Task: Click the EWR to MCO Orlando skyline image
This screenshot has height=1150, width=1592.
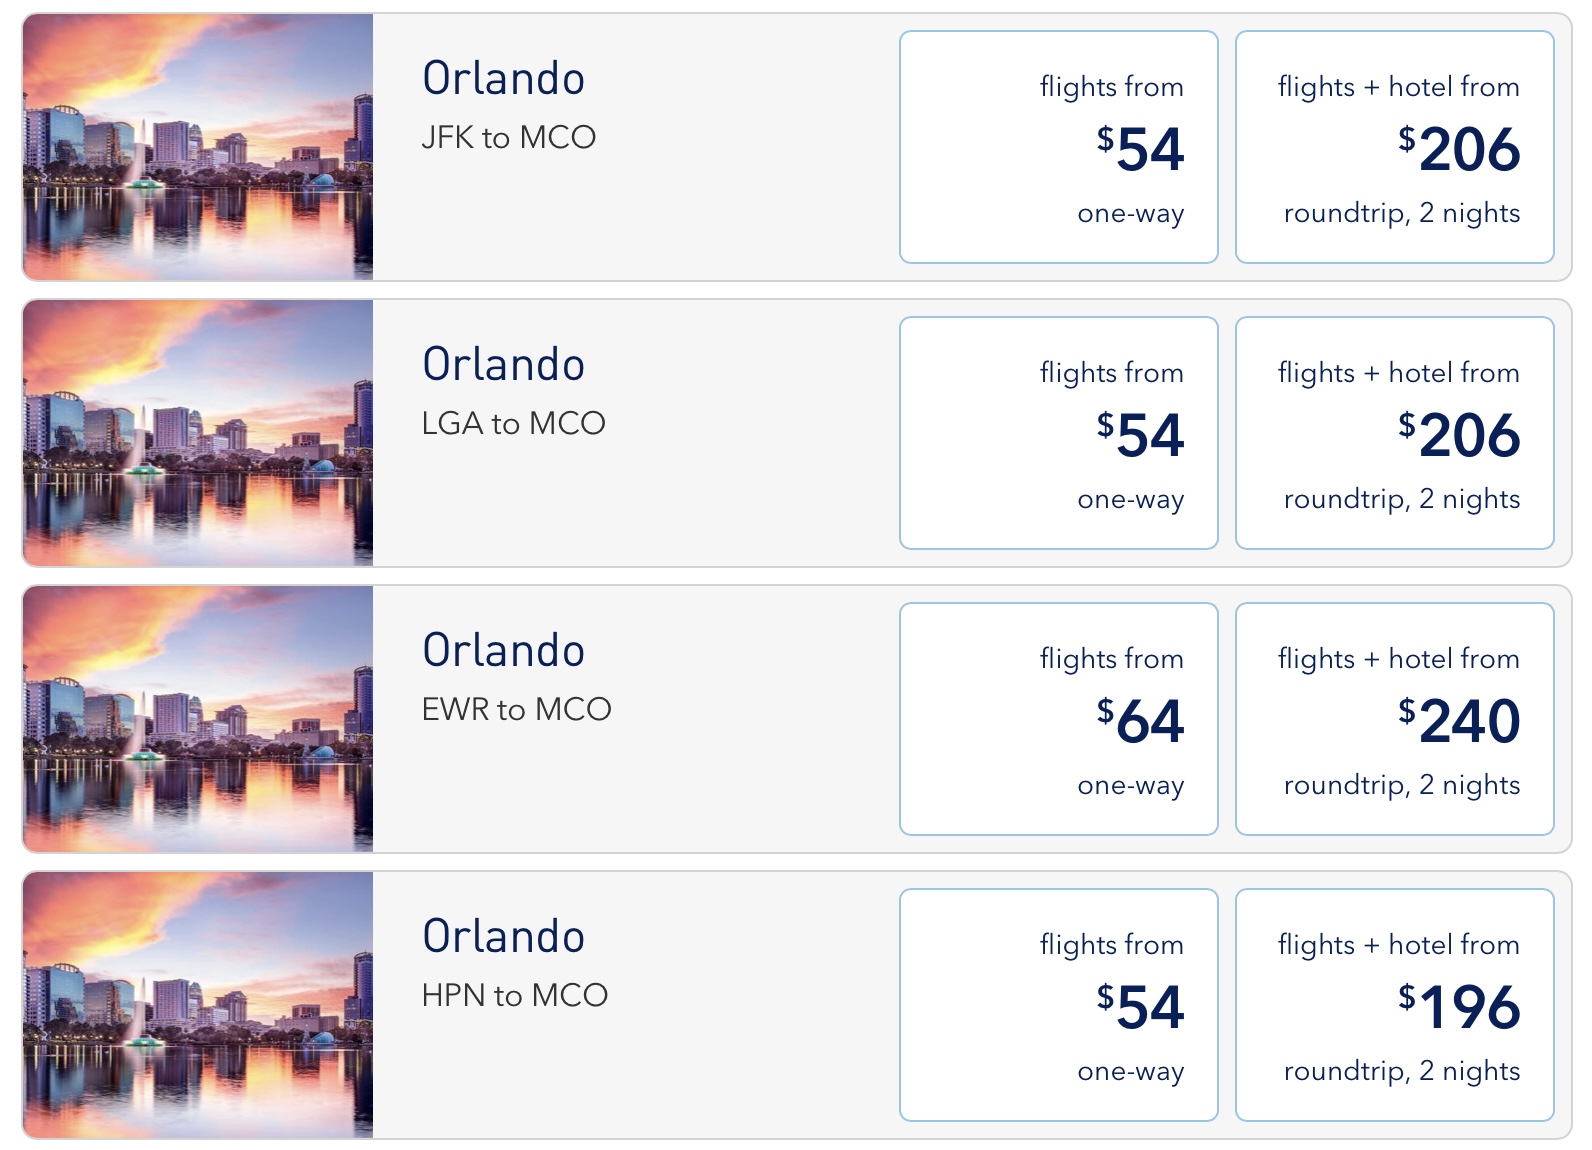Action: coord(198,719)
